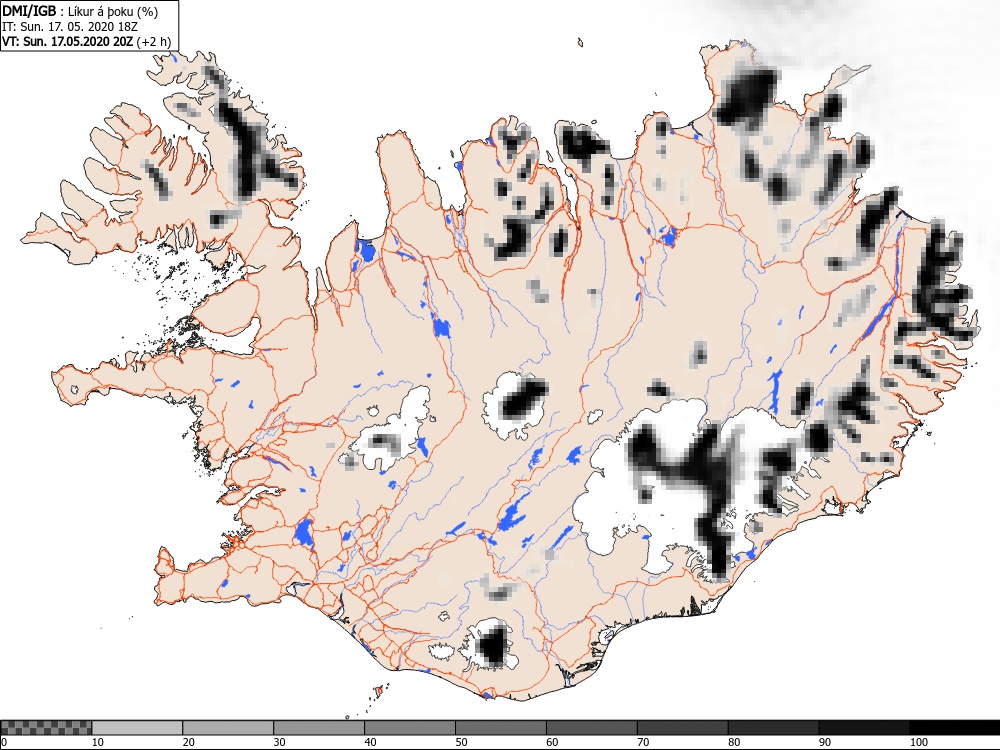Image resolution: width=1000 pixels, height=750 pixels.
Task: Click the legend label '50'
Action: pos(461,742)
